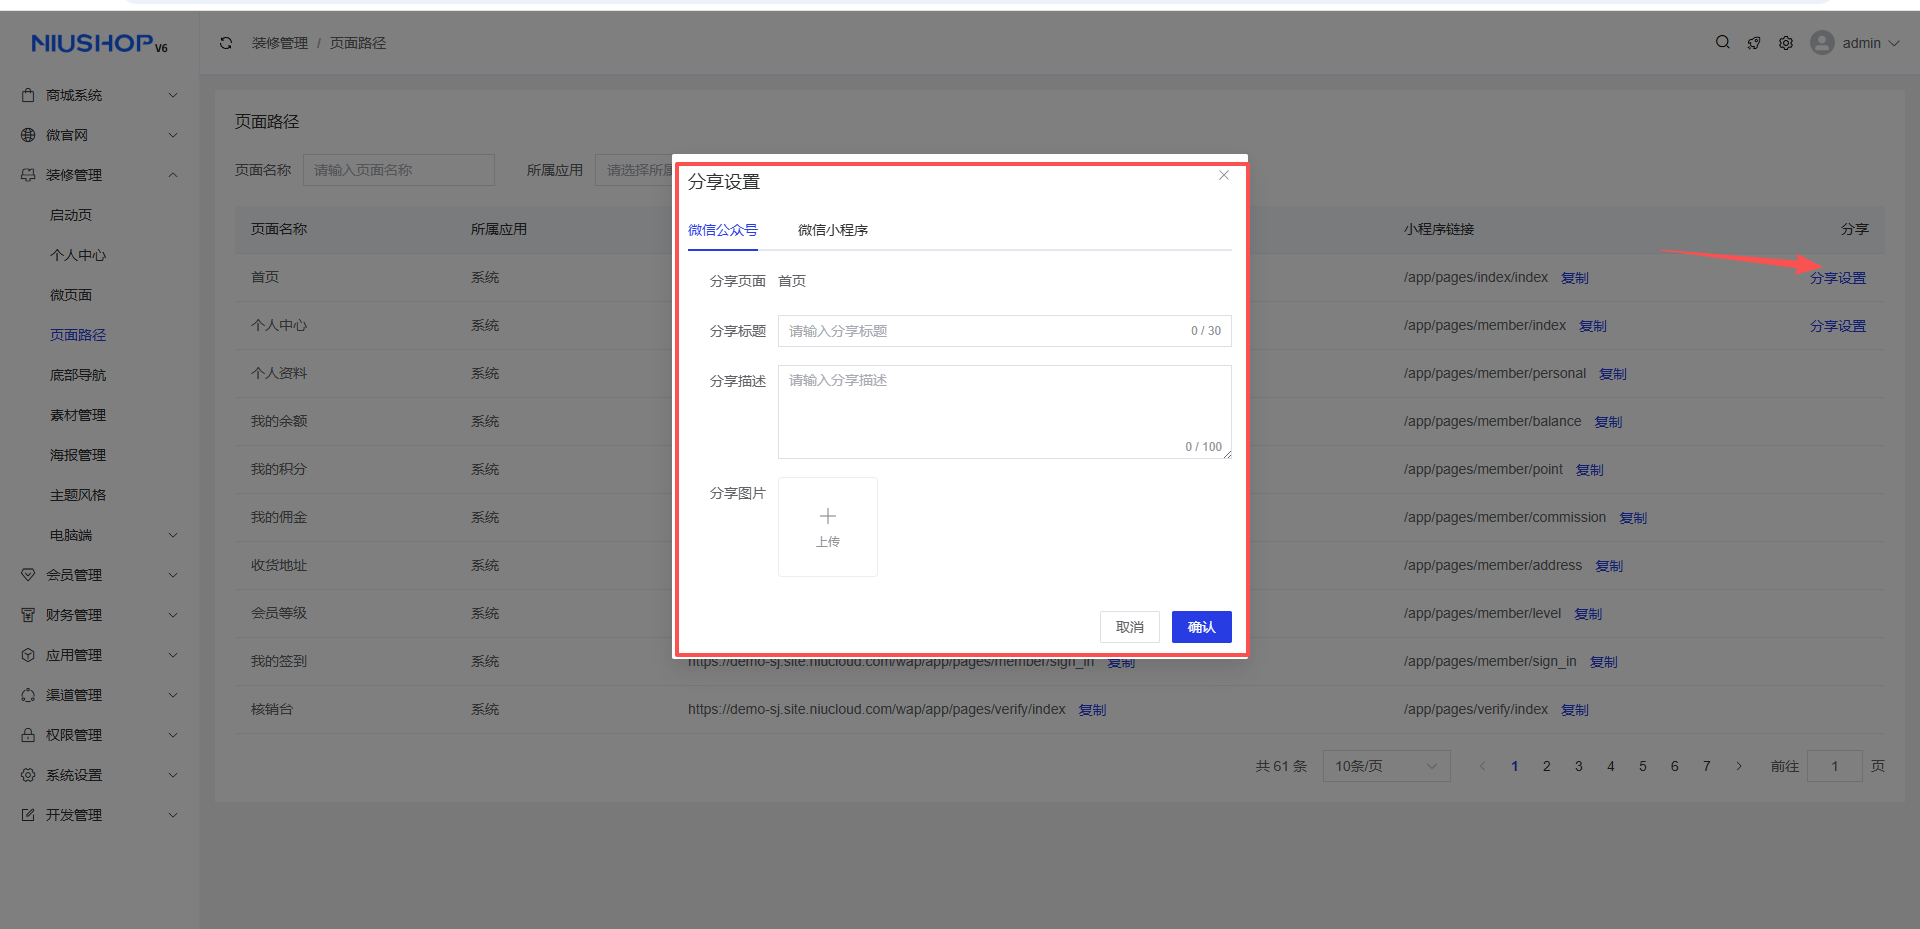Click the NIUSHOP logo
This screenshot has height=929, width=1920.
[x=99, y=43]
